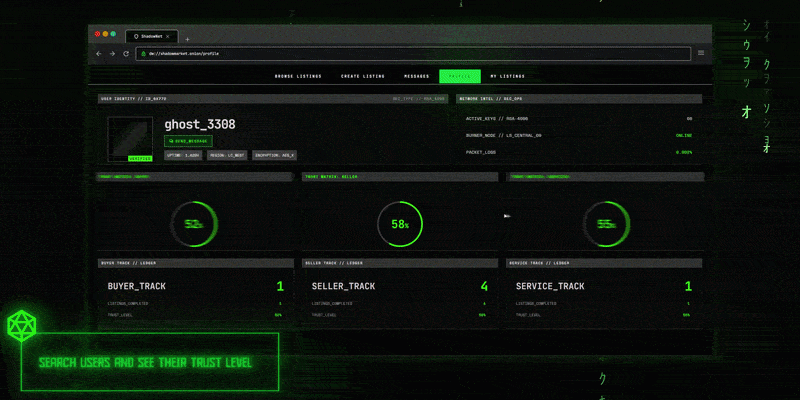Click the shadowmarket.onion address bar
The height and width of the screenshot is (400, 800).
click(413, 54)
